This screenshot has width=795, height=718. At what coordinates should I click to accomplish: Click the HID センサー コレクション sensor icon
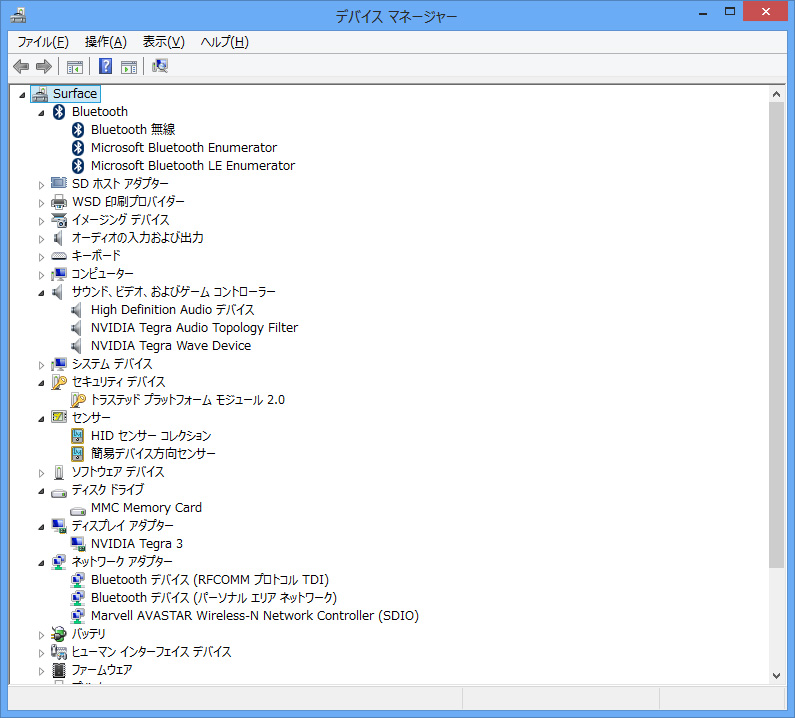click(x=78, y=436)
